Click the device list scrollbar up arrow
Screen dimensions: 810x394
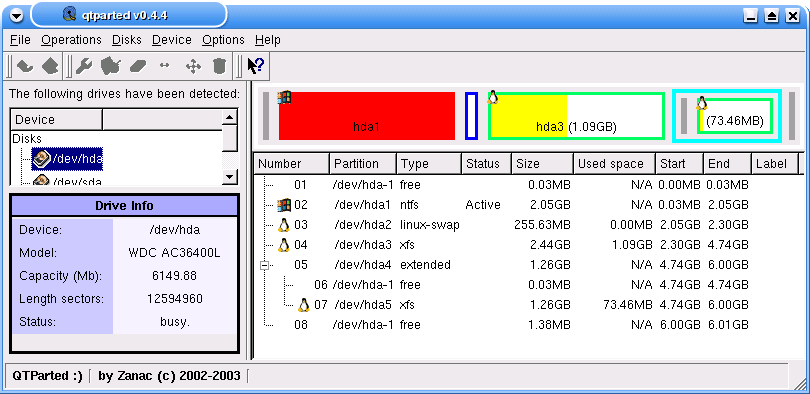229,117
